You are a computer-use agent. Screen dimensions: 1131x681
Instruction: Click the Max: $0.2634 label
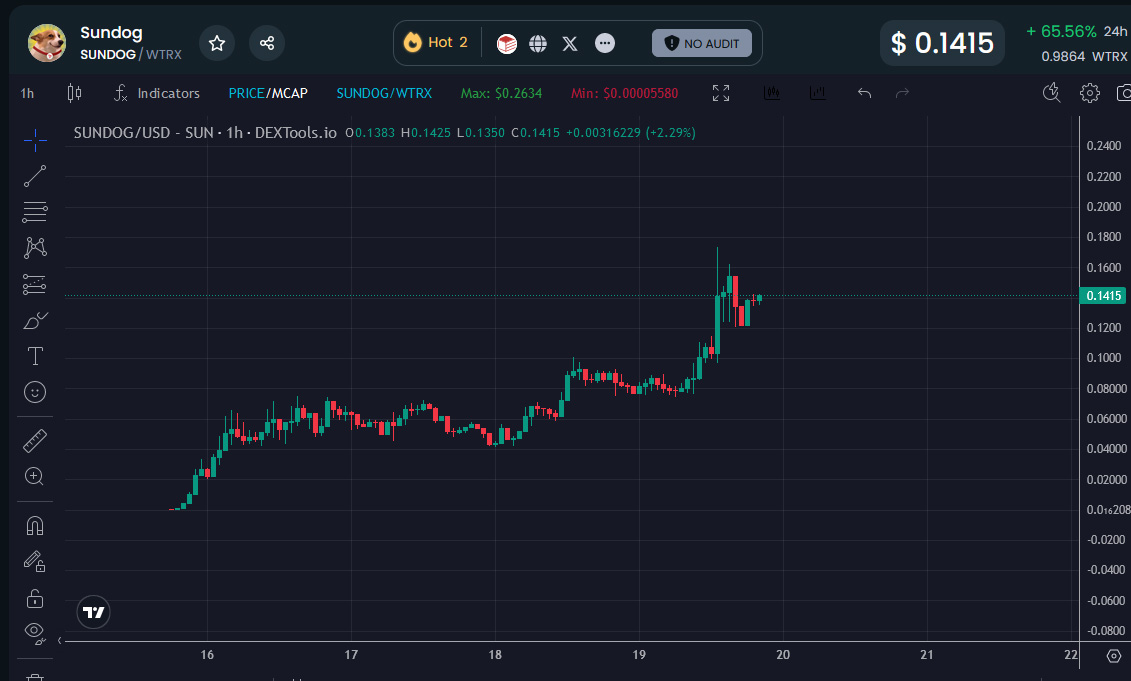tap(501, 93)
